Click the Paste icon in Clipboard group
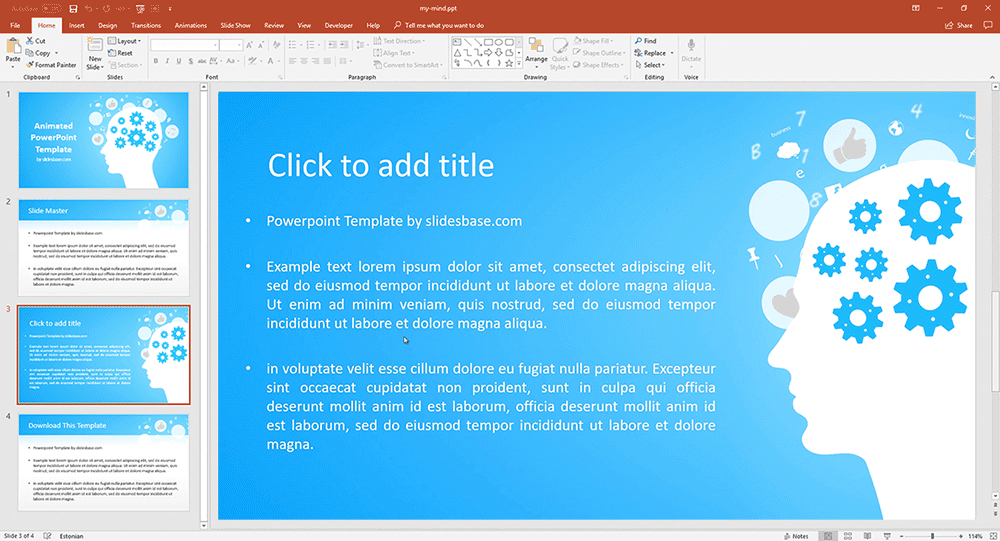Screen dimensions: 1000x541 (x=13, y=49)
